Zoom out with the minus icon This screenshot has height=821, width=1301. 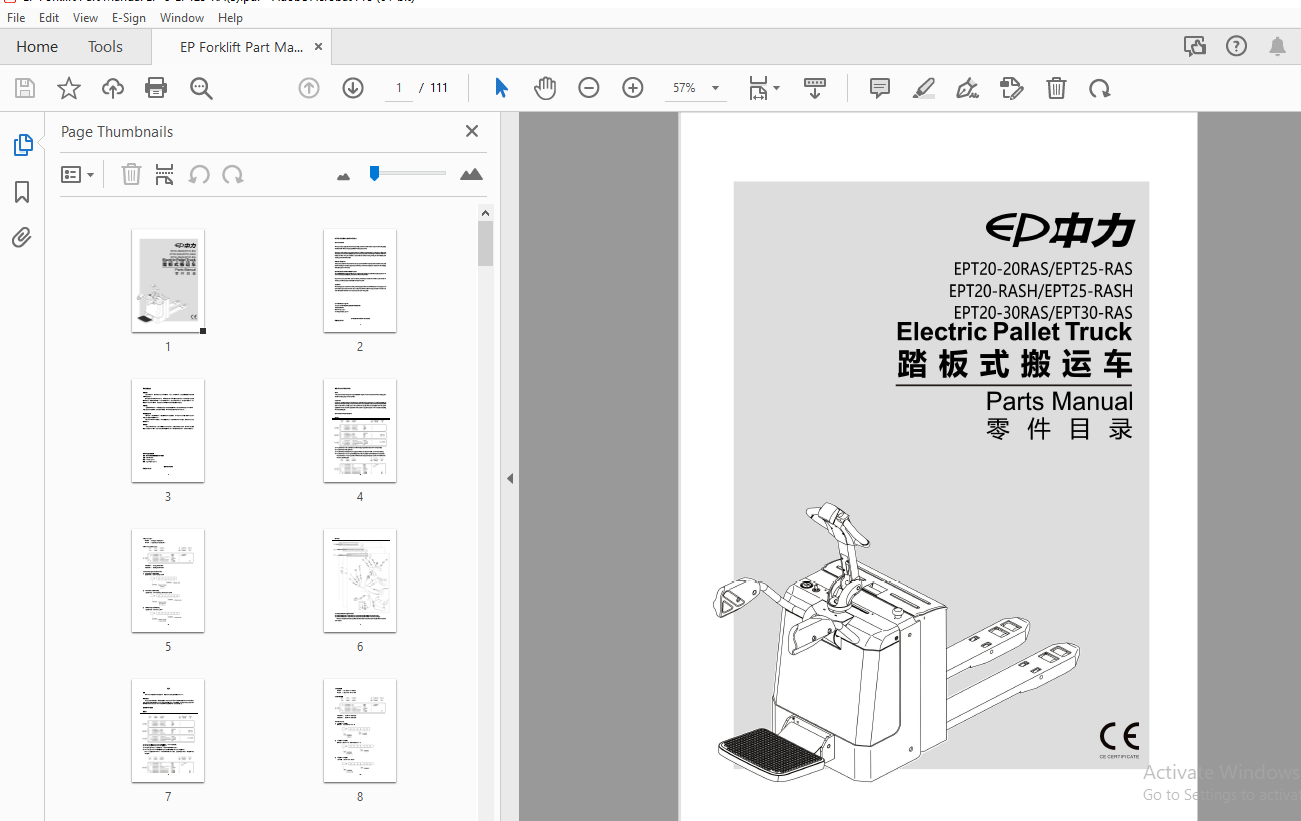point(589,88)
